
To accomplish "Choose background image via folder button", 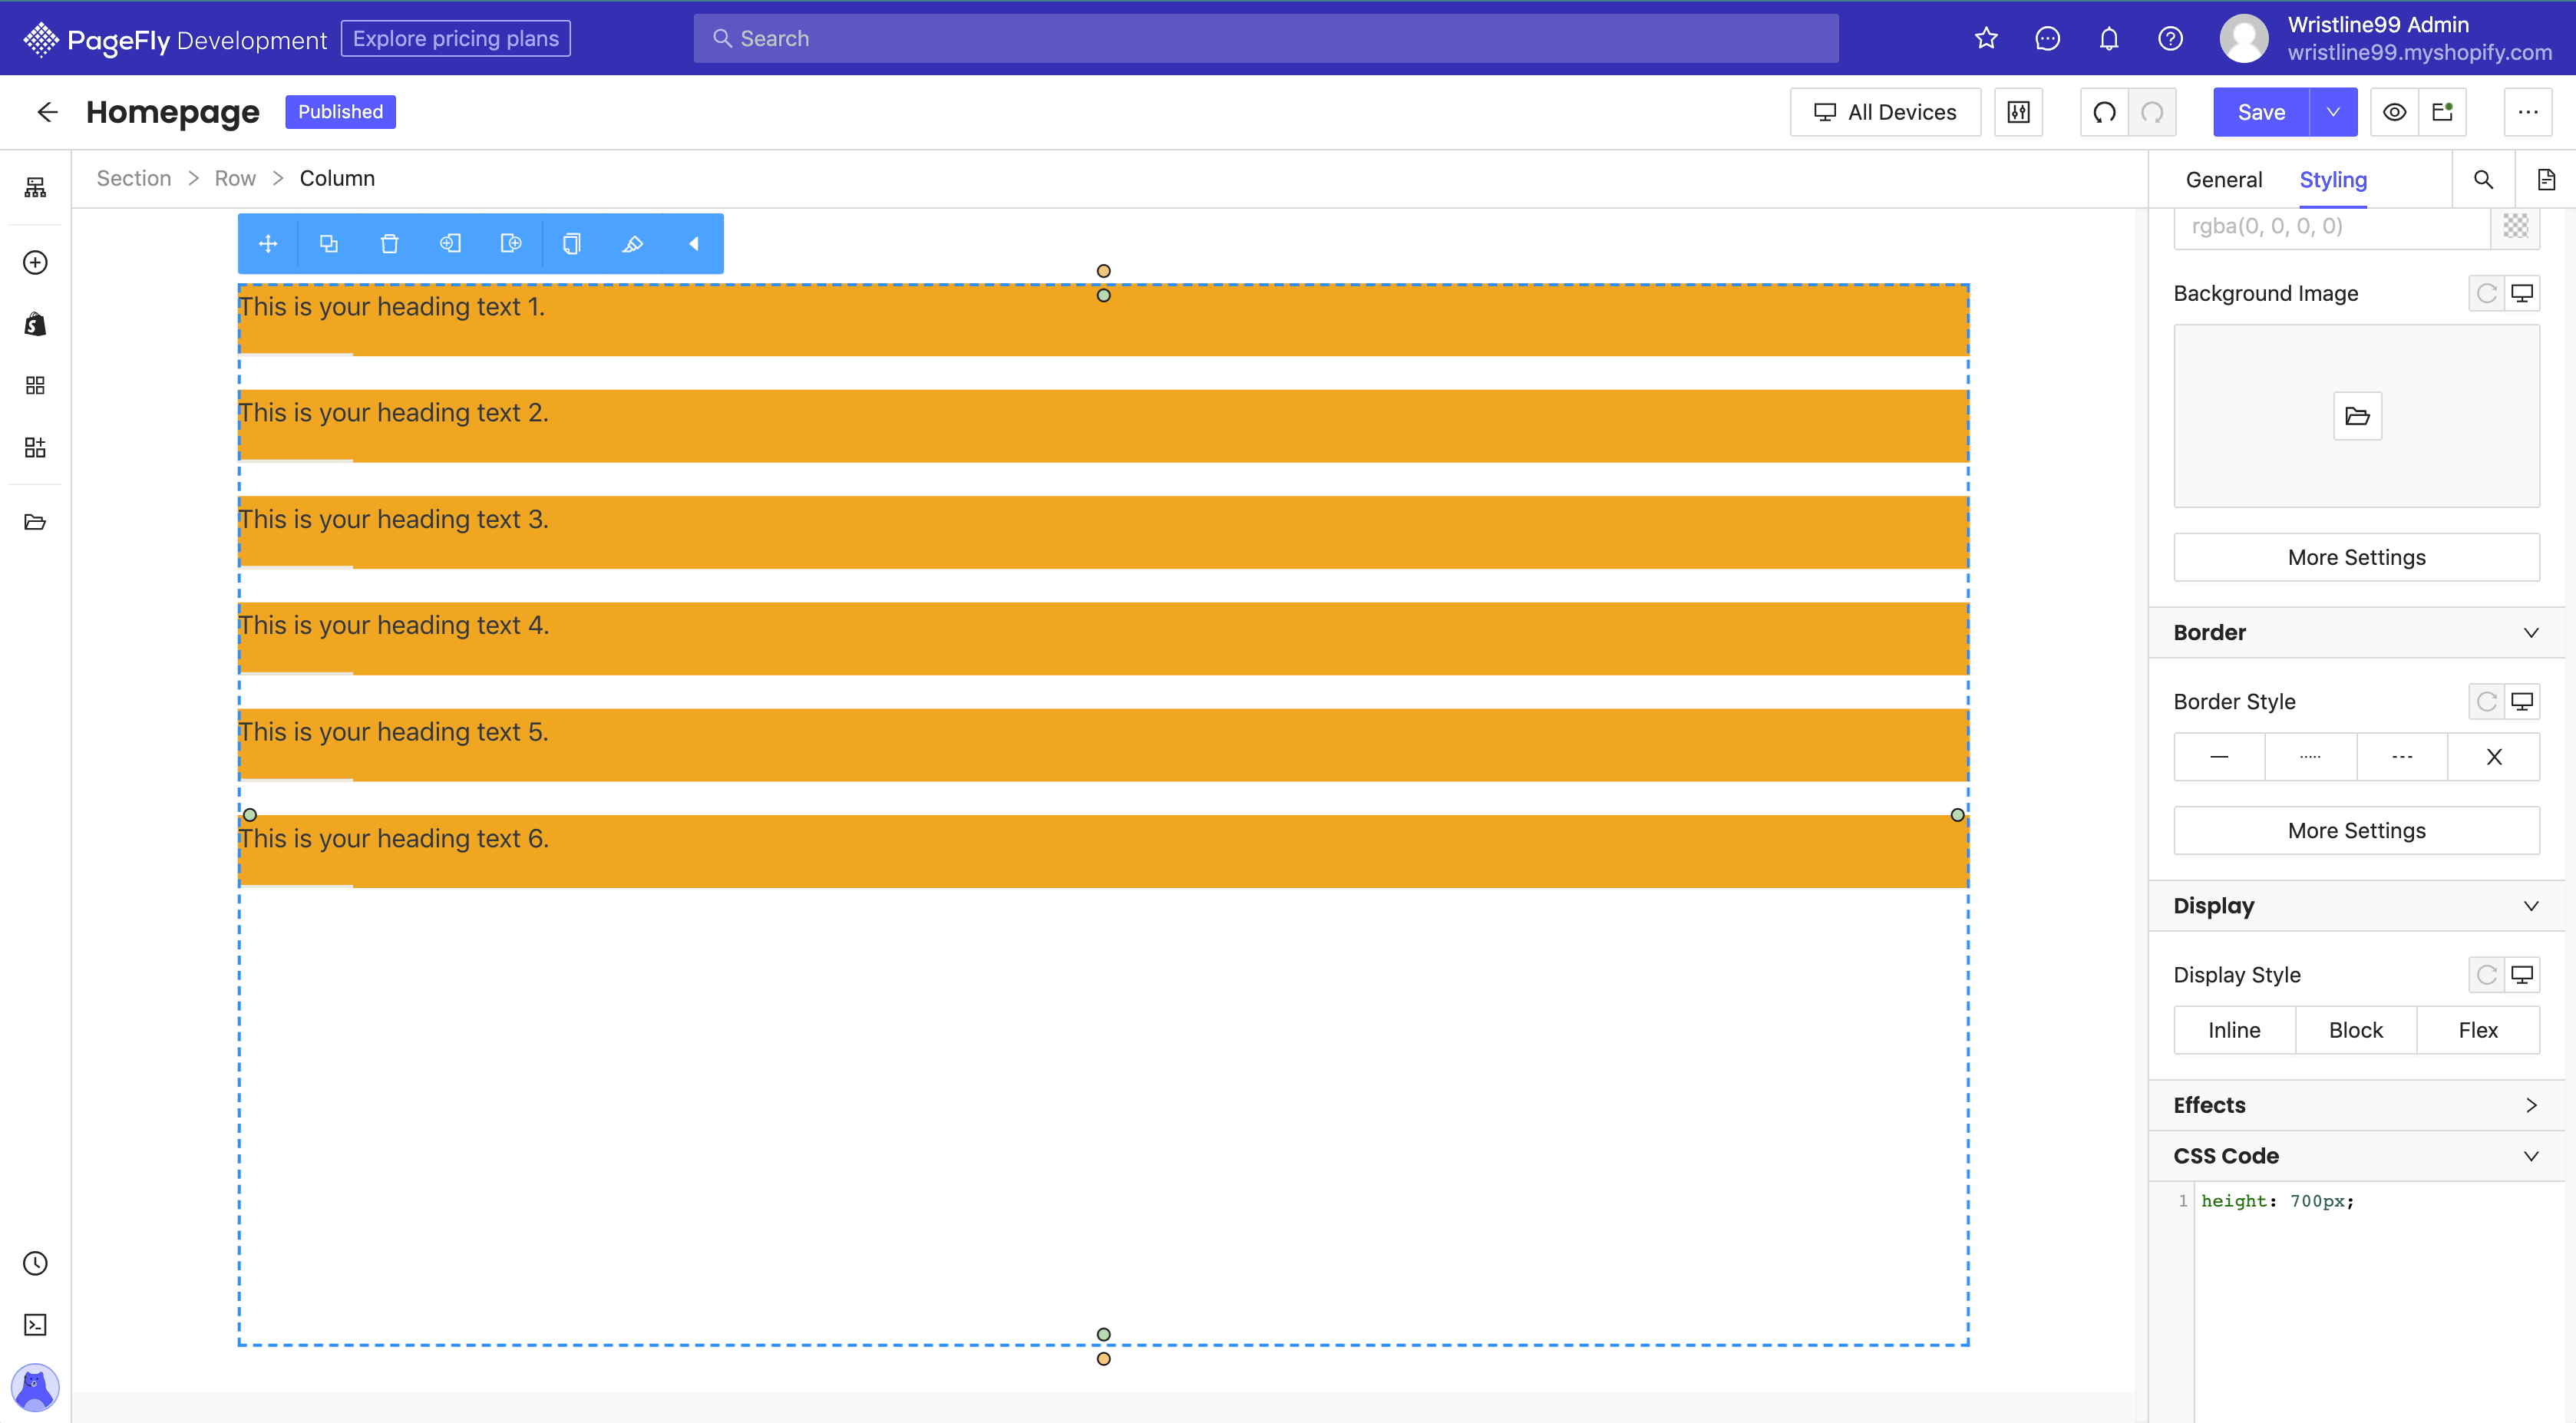I will pos(2357,416).
